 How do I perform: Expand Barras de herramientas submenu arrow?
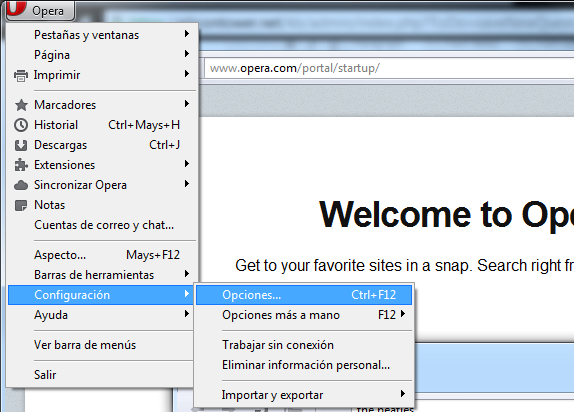pos(187,274)
